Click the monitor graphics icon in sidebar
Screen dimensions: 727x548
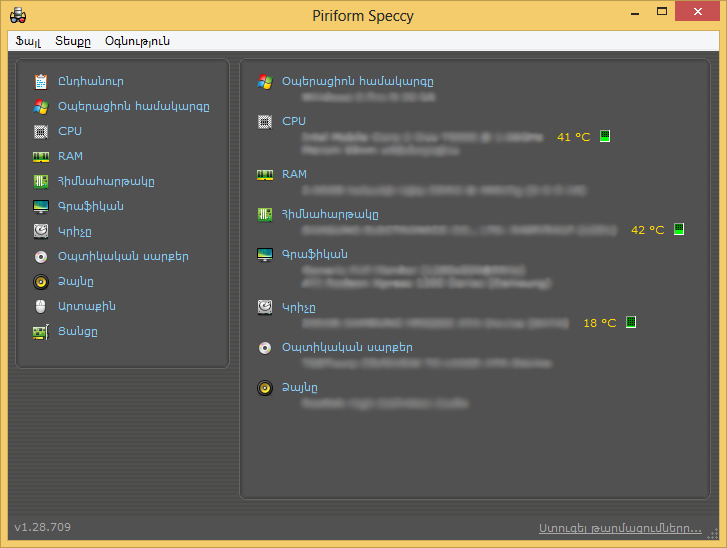41,207
